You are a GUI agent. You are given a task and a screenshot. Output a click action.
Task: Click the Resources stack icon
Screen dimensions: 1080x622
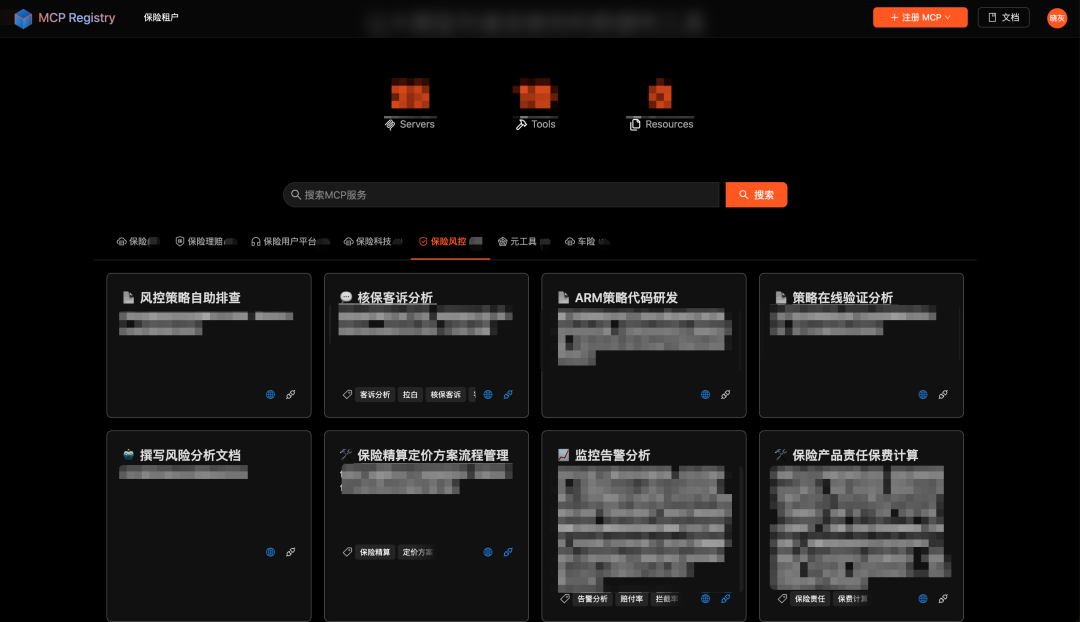634,123
